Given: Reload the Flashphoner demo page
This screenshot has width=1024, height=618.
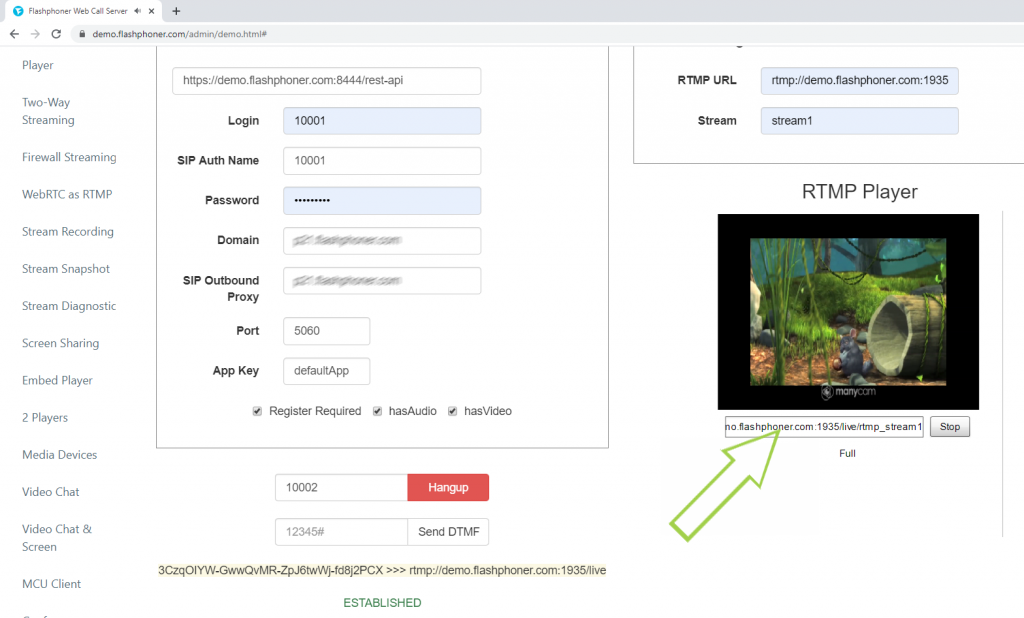Looking at the screenshot, I should (56, 34).
